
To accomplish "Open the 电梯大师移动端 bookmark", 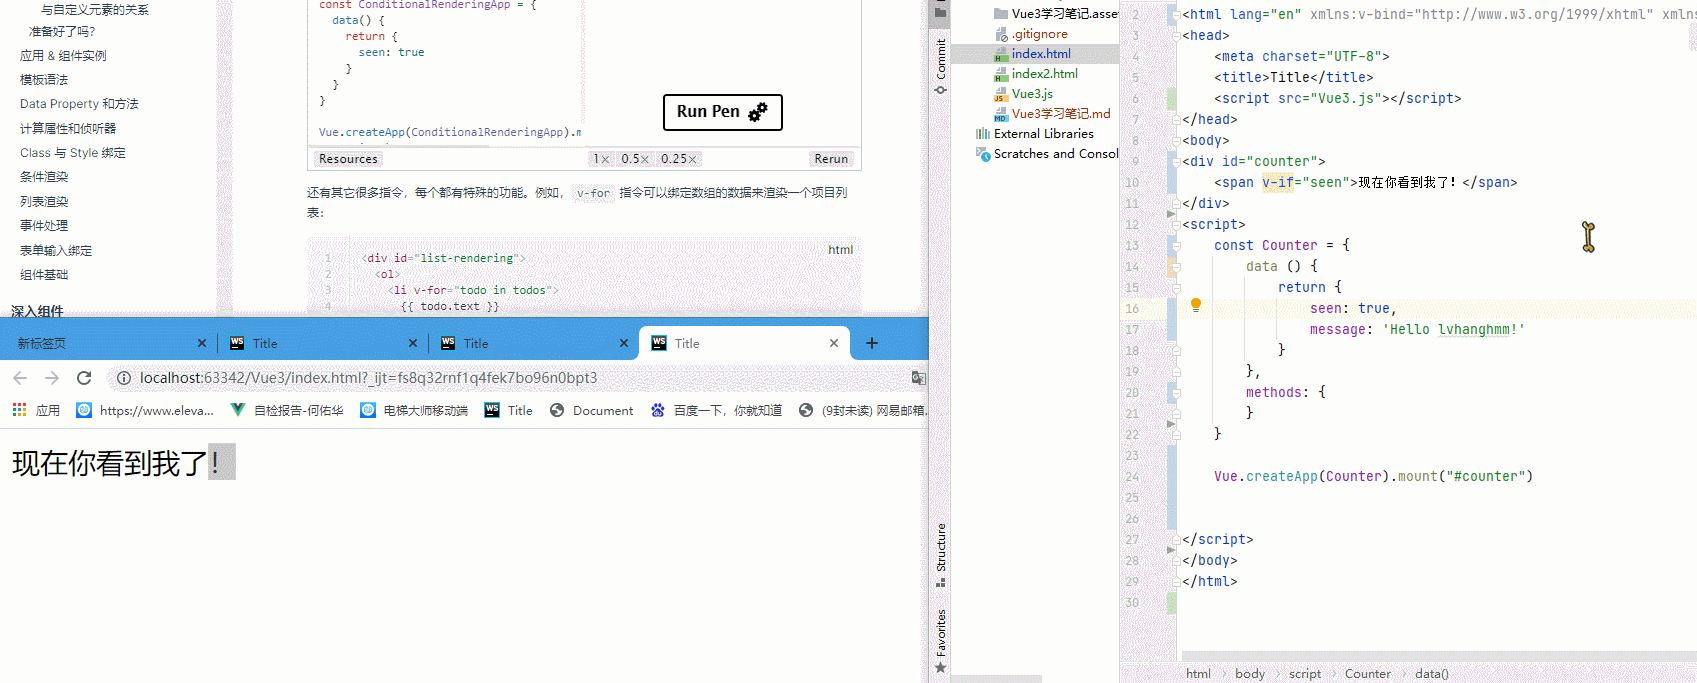I will pyautogui.click(x=414, y=410).
